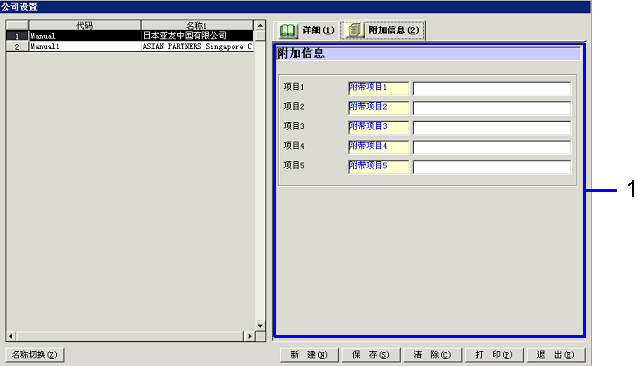The height and width of the screenshot is (366, 638).
Task: Click the document icon on 附加信息 tab
Action: (x=354, y=30)
